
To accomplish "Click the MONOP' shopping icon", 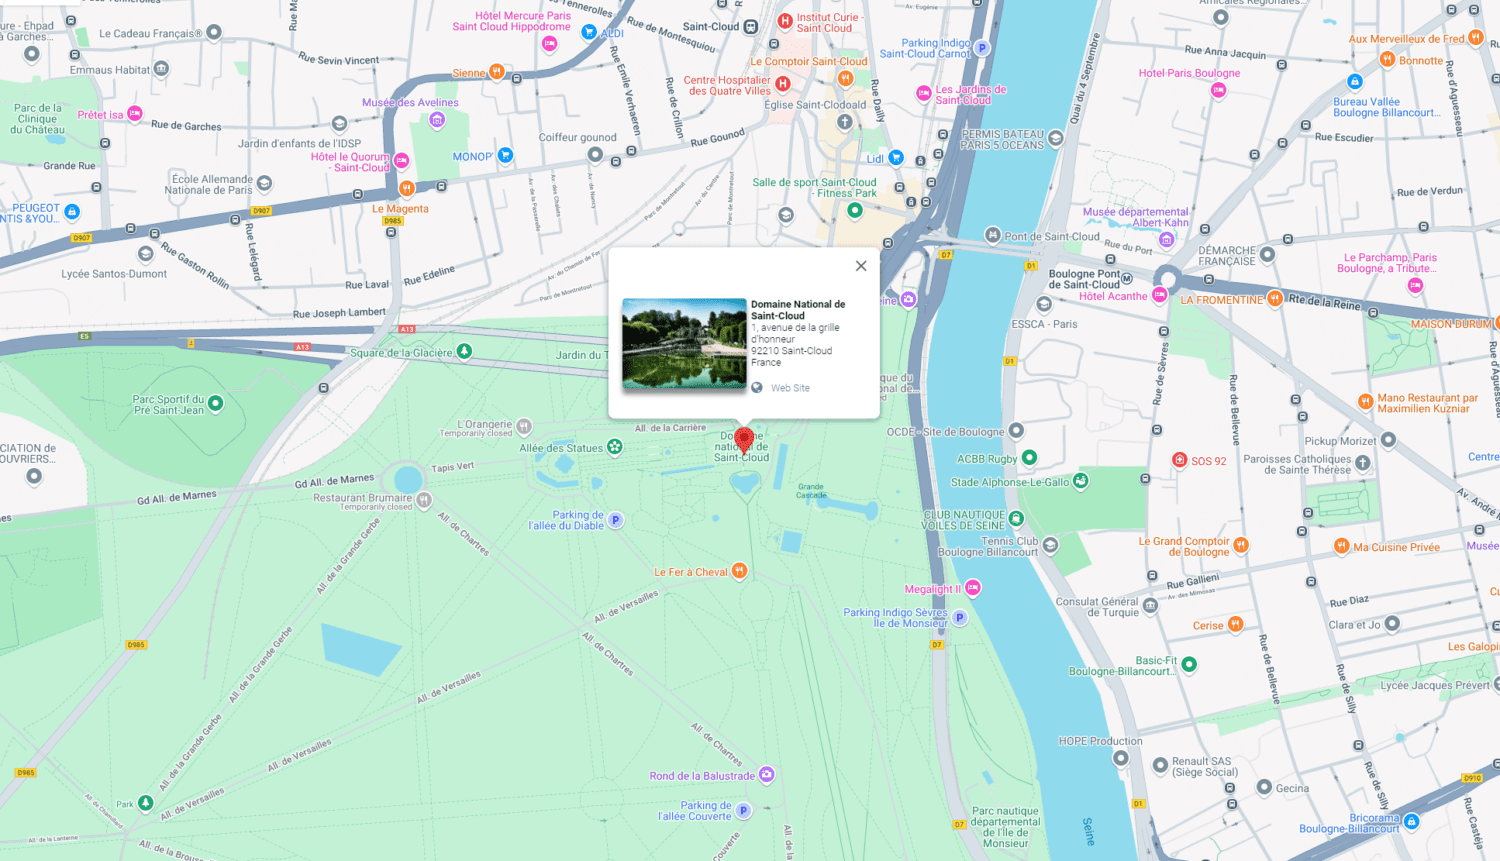I will coord(505,155).
